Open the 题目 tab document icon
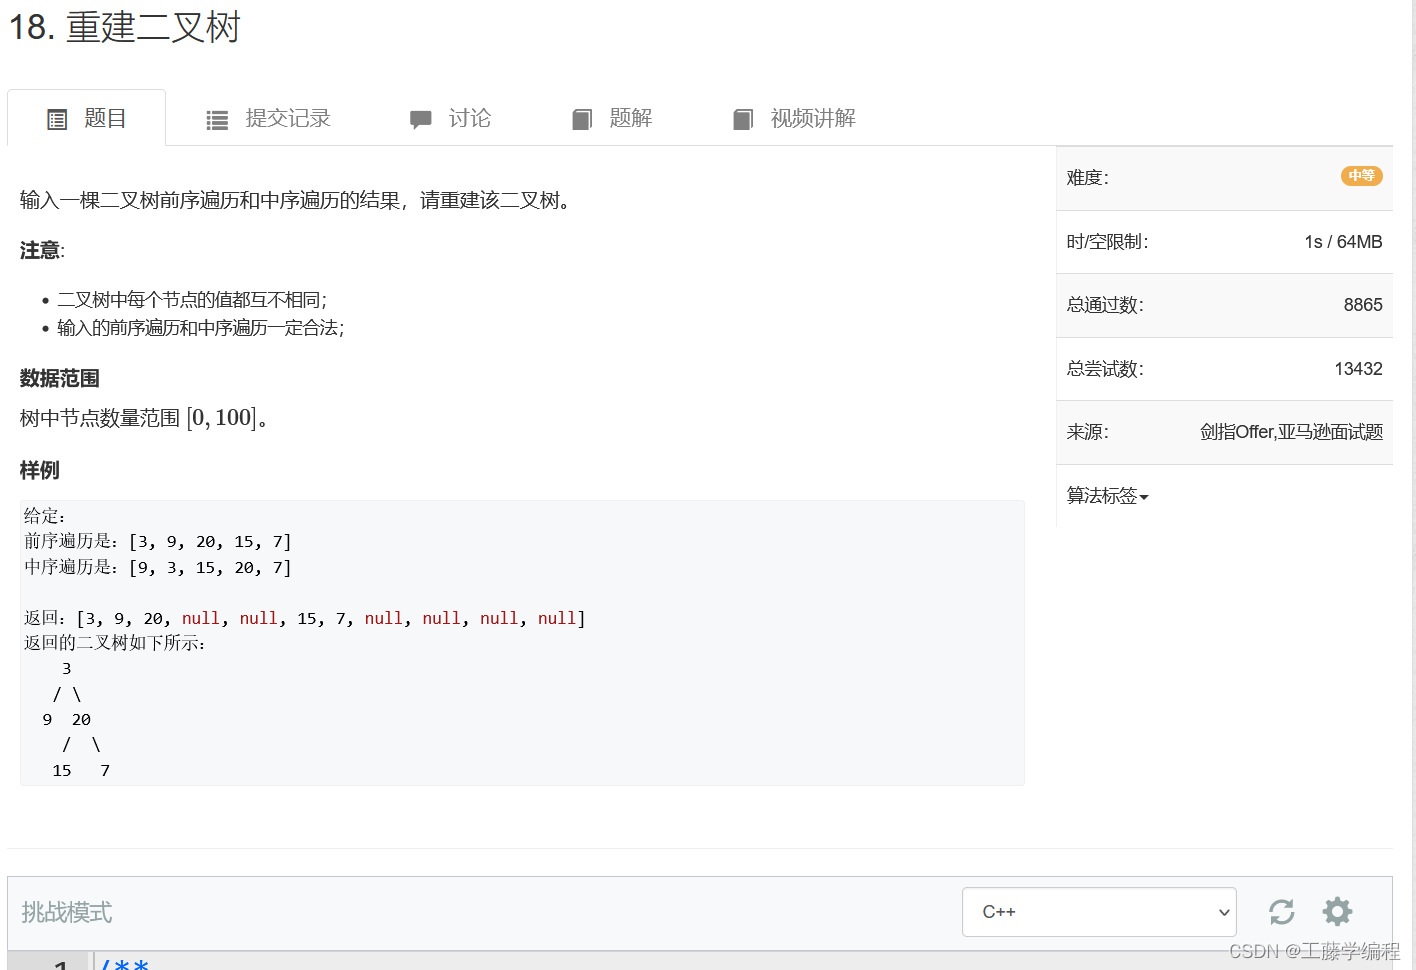The width and height of the screenshot is (1416, 970). pyautogui.click(x=57, y=118)
